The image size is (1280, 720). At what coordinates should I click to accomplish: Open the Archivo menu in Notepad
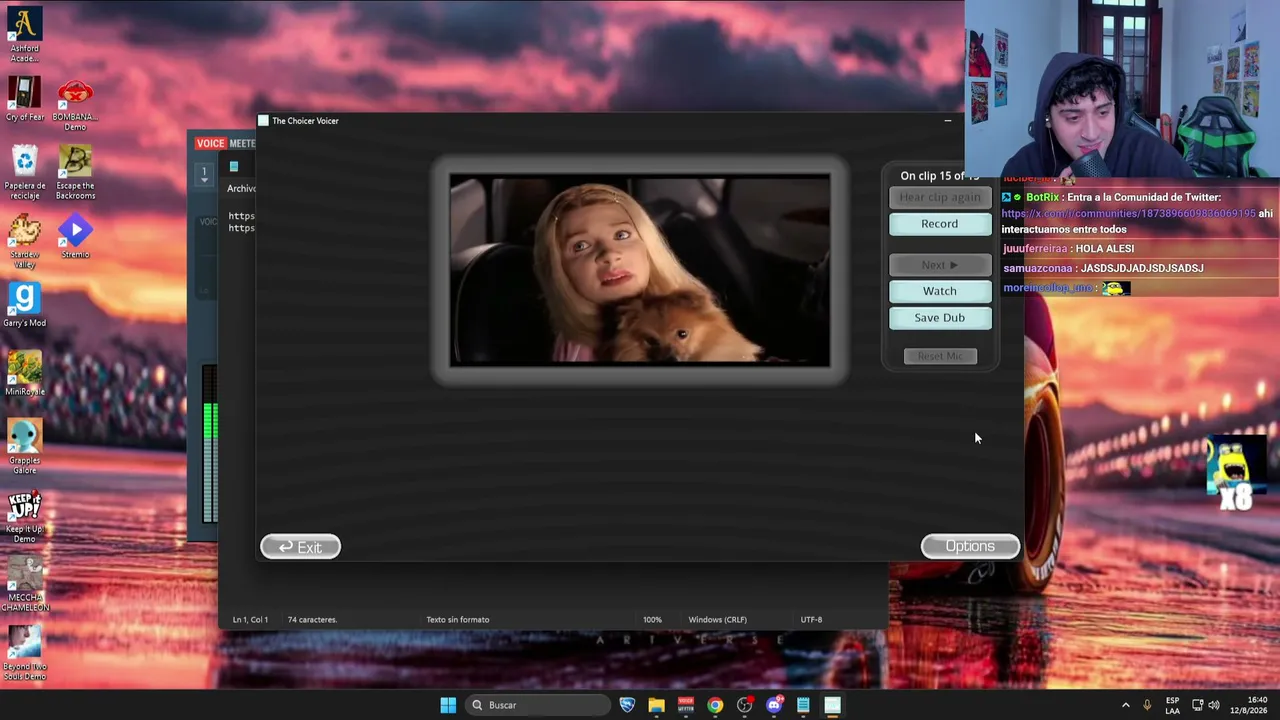point(241,188)
